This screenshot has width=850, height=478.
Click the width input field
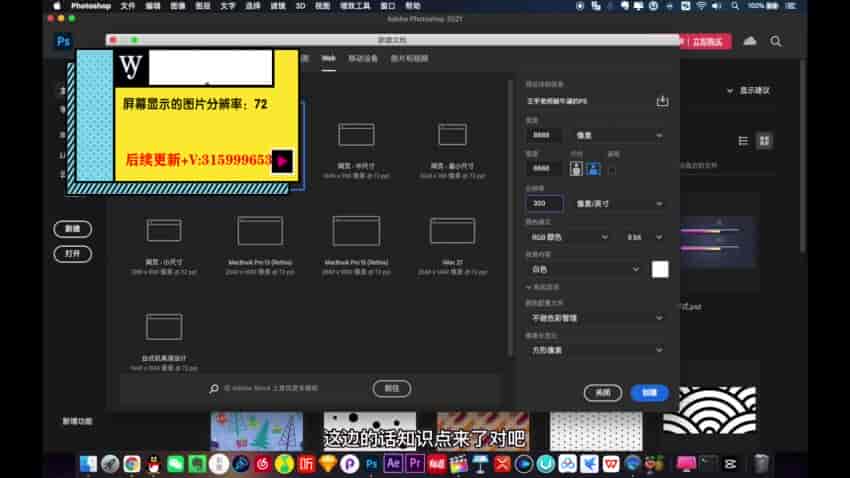click(x=544, y=135)
